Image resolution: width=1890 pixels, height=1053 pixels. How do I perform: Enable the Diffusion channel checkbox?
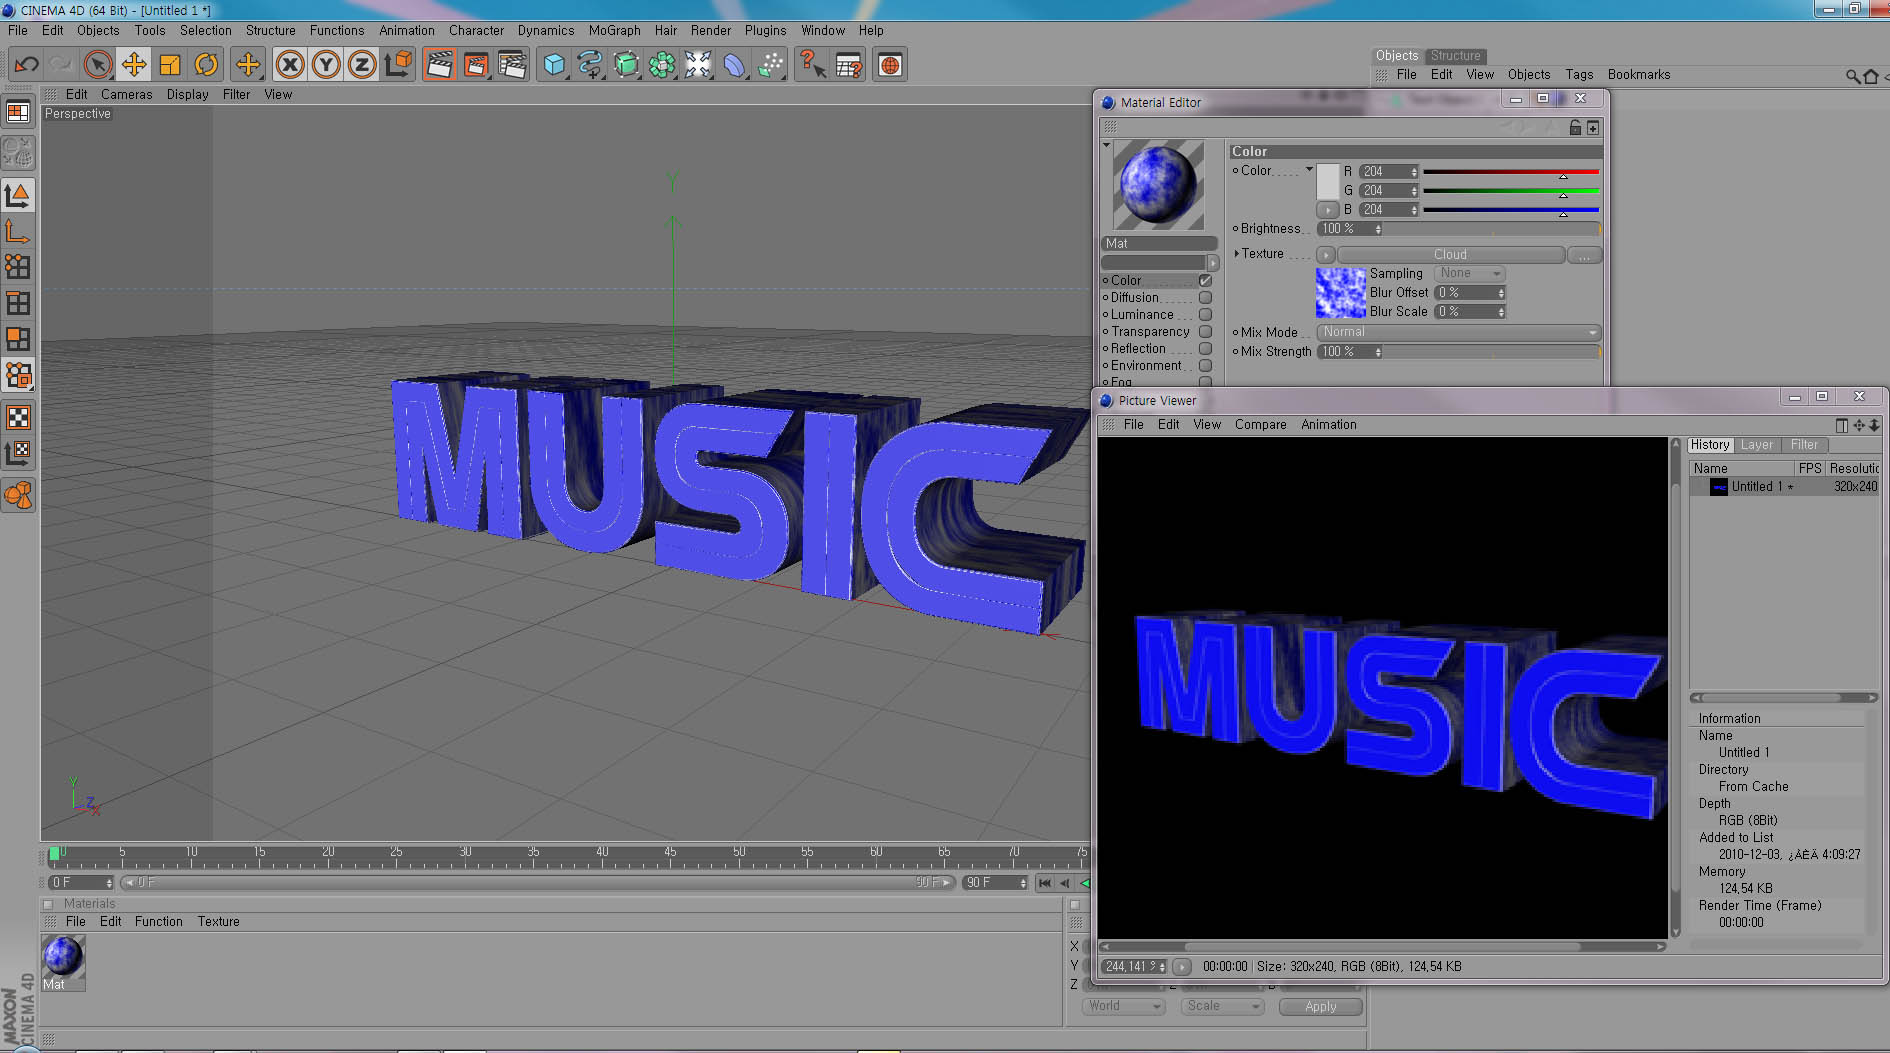pos(1205,298)
